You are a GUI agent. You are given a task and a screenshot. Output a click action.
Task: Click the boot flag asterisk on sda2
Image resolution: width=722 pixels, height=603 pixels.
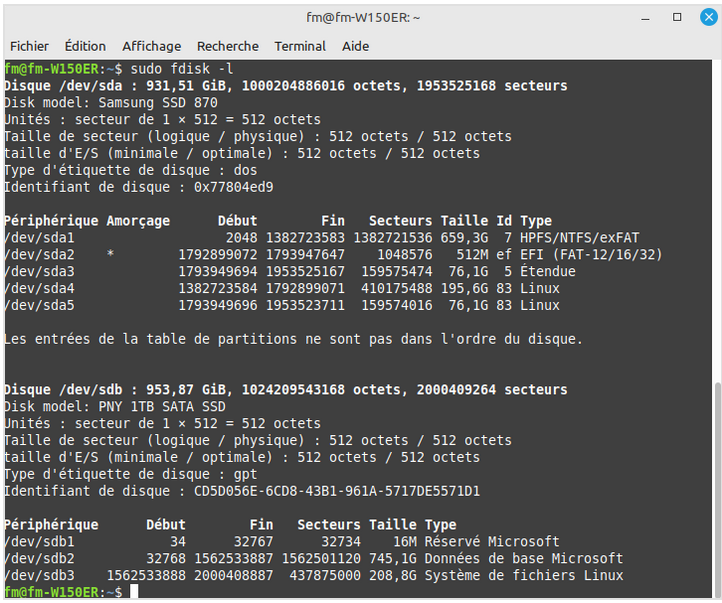pyautogui.click(x=111, y=255)
